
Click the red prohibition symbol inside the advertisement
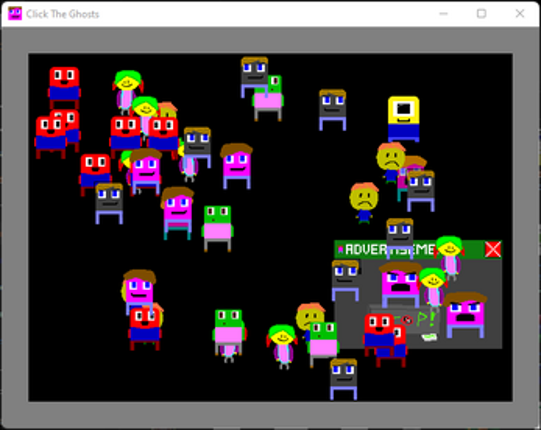point(407,320)
